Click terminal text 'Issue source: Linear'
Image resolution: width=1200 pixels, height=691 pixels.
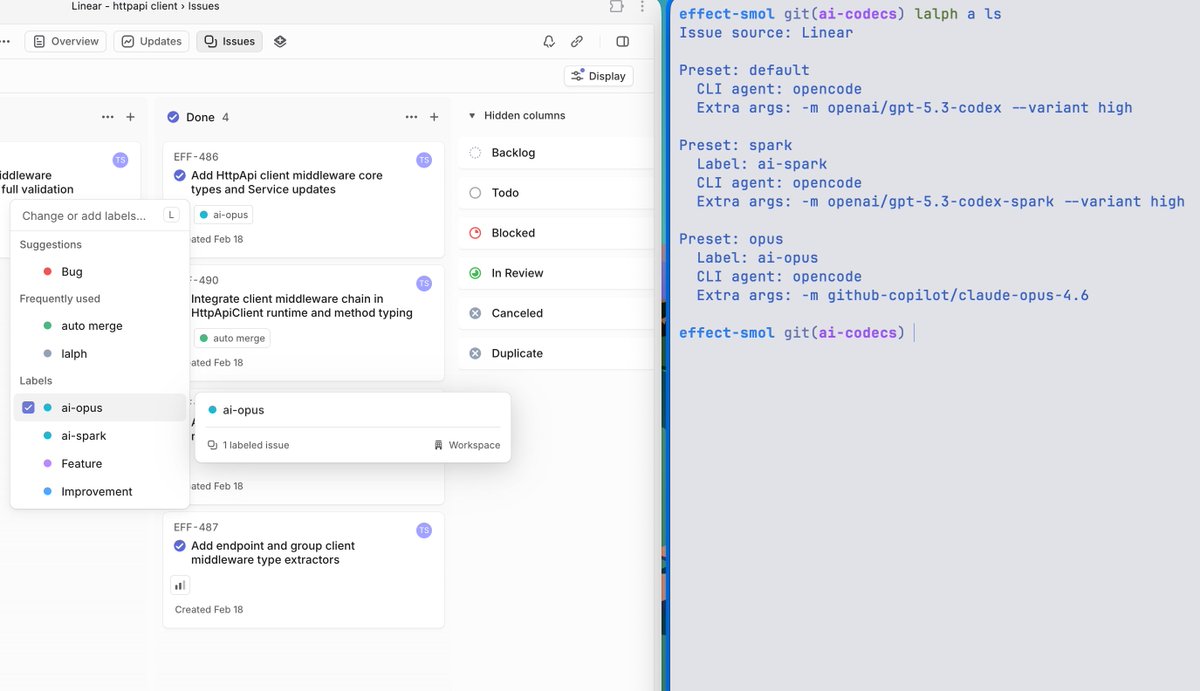click(x=766, y=32)
